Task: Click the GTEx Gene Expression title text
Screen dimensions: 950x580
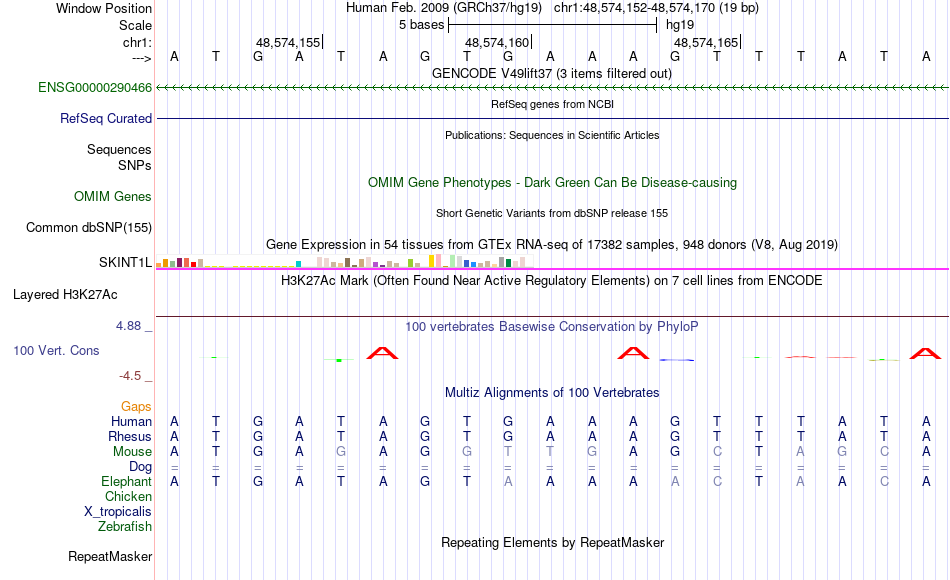Action: [x=552, y=245]
